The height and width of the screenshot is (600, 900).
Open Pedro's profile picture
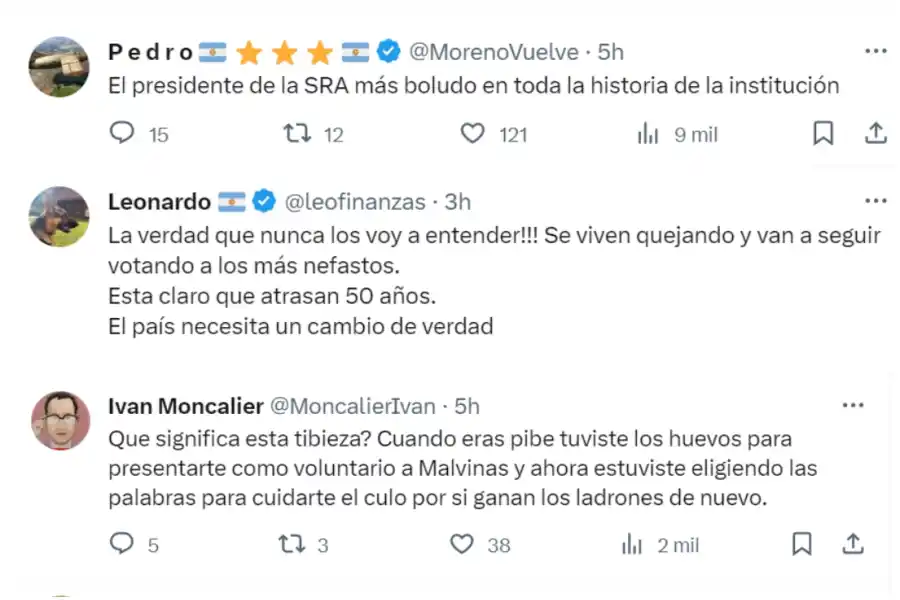[59, 67]
